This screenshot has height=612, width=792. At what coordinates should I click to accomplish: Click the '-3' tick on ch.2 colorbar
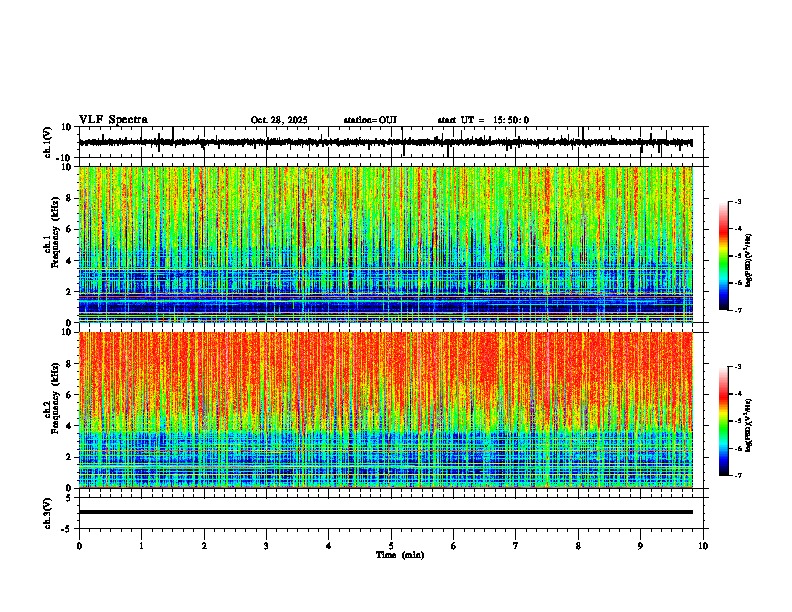click(738, 367)
